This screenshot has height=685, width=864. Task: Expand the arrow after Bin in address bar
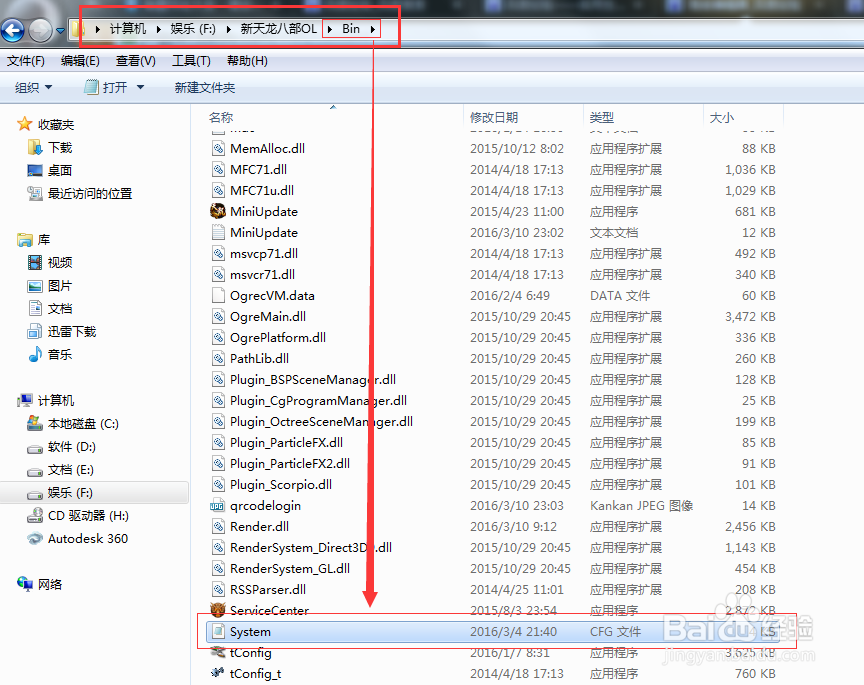pyautogui.click(x=373, y=29)
